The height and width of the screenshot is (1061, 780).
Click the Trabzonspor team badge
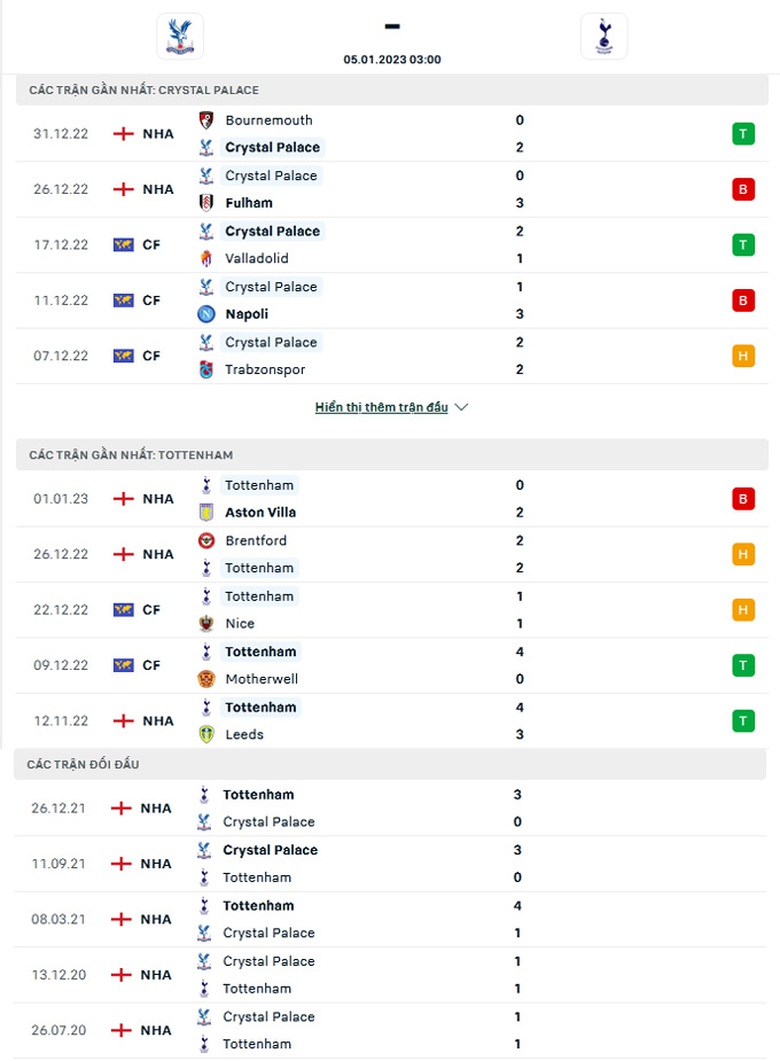(x=207, y=370)
